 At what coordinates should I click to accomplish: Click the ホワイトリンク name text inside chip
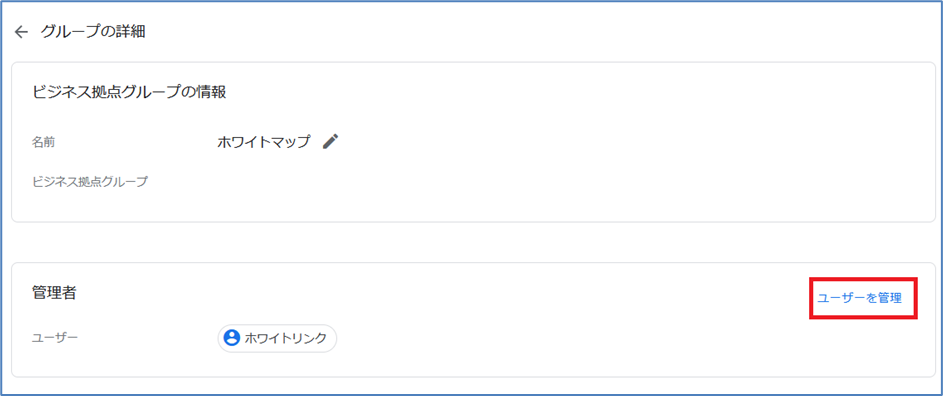pos(286,338)
